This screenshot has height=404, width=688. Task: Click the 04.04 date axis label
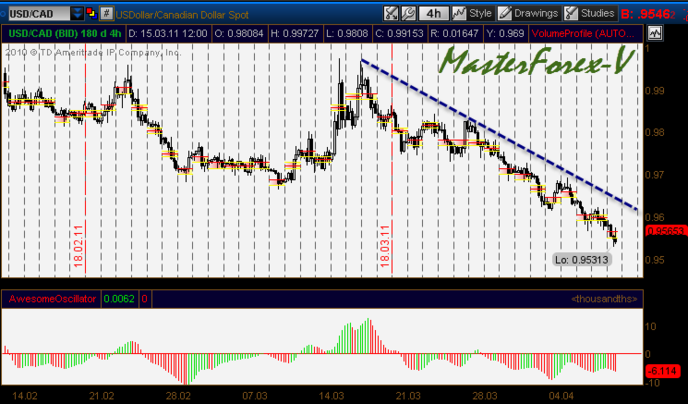coord(561,396)
